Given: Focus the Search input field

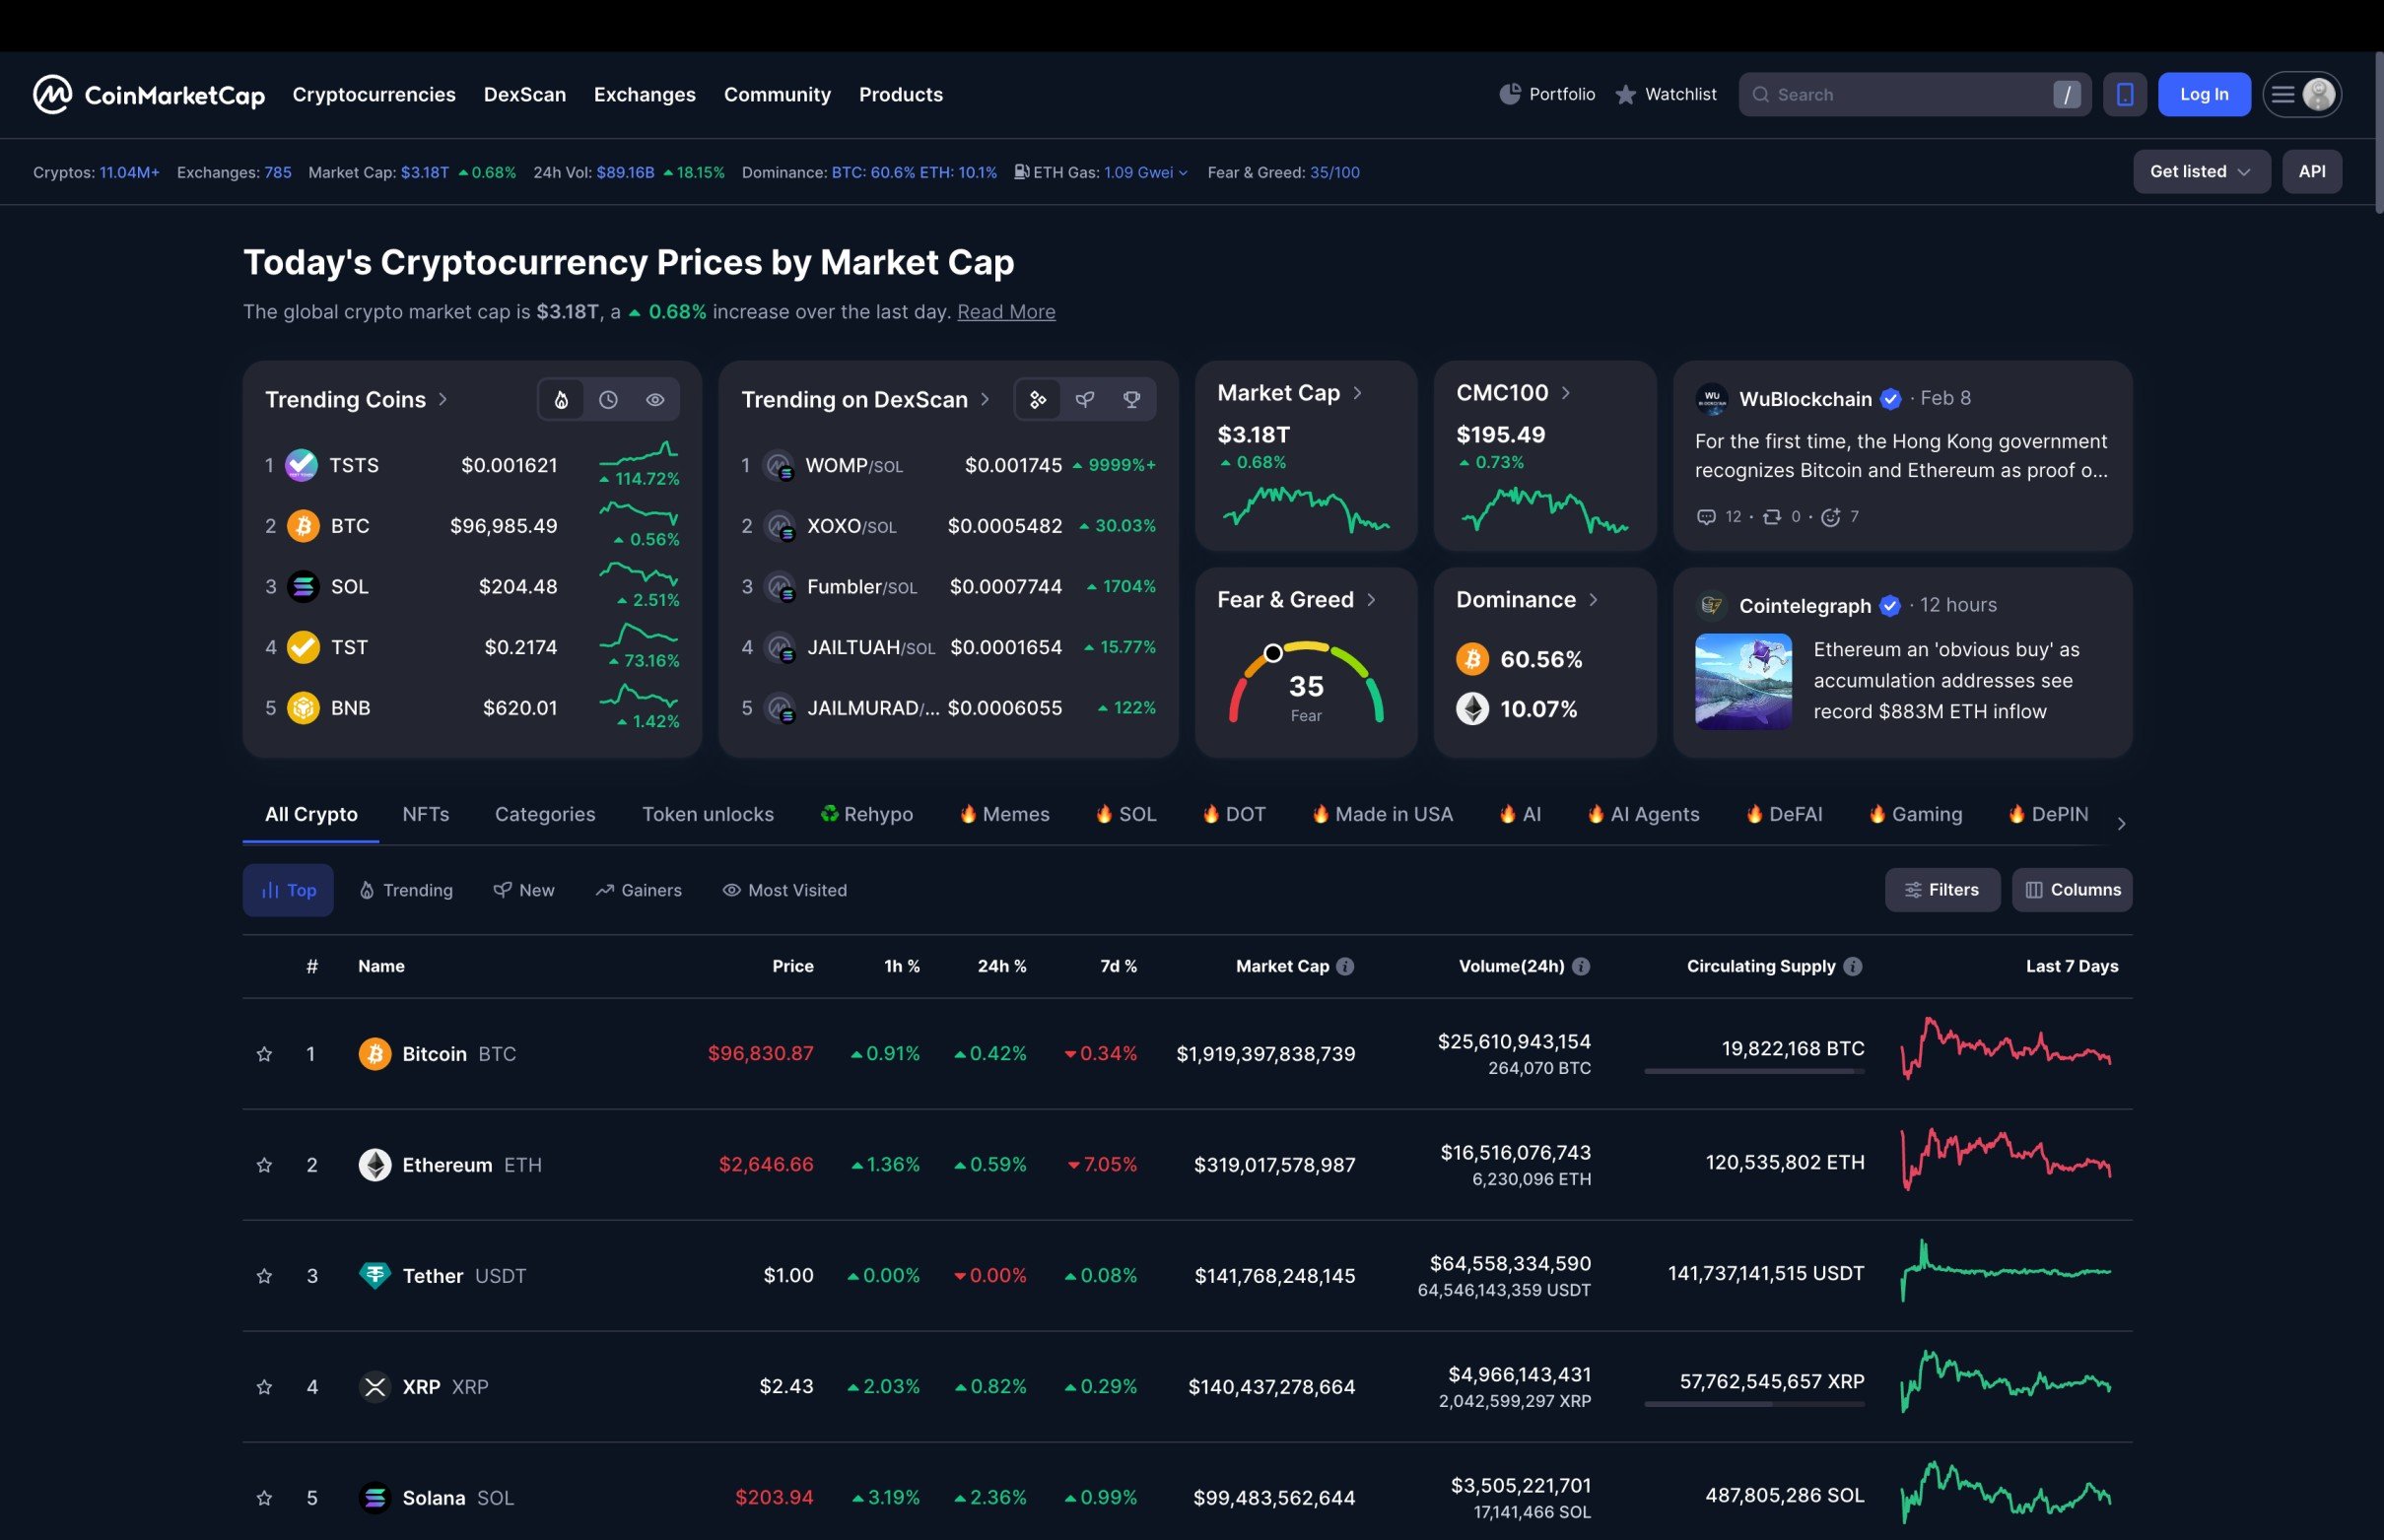Looking at the screenshot, I should point(1915,94).
